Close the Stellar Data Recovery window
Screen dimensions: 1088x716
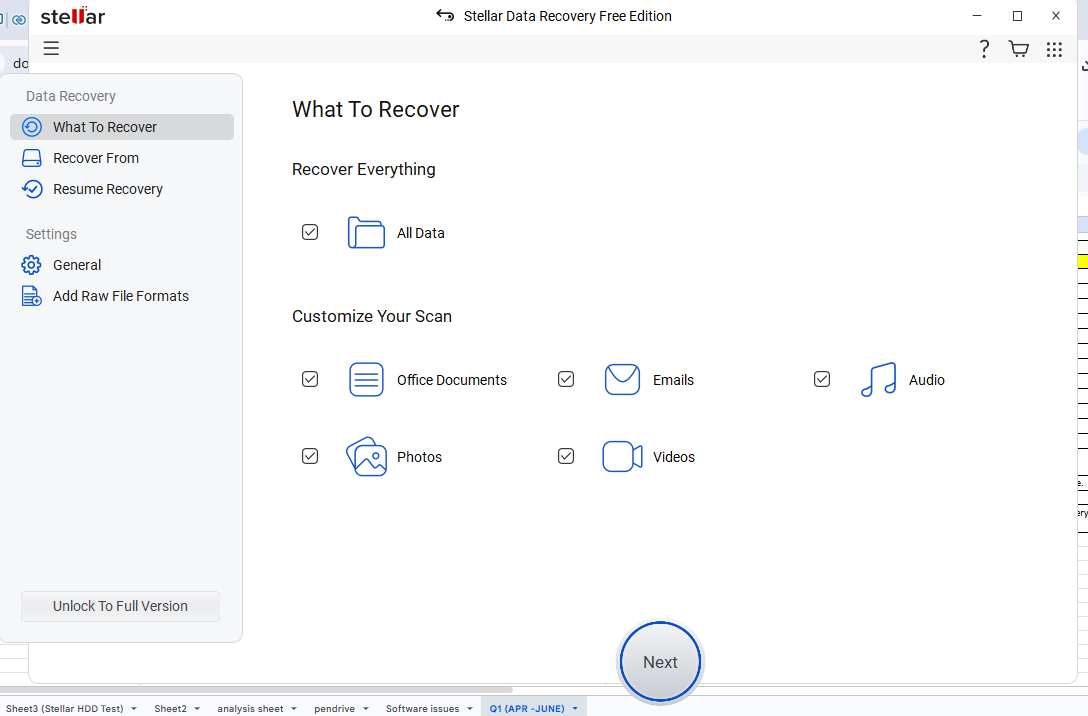pos(1056,15)
